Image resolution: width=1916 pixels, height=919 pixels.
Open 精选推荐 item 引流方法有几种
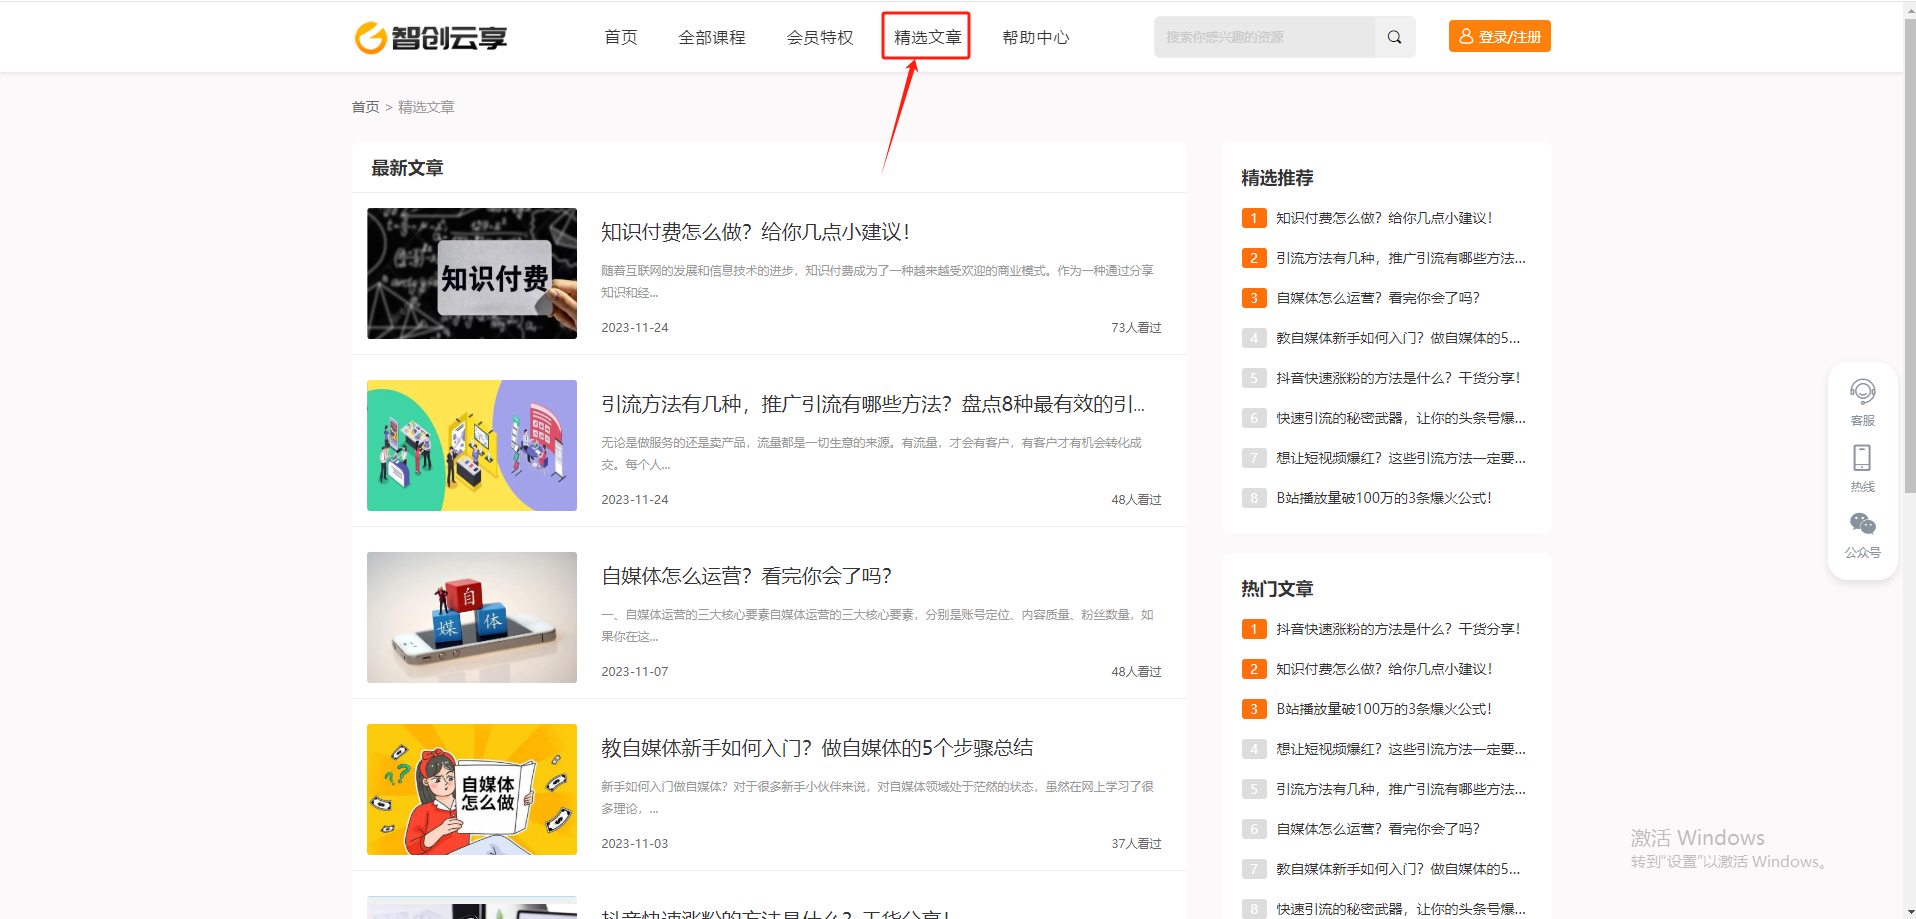1401,258
